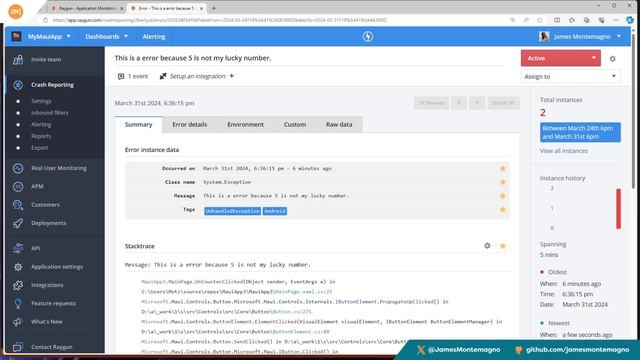The height and width of the screenshot is (360, 640).
Task: View site information lock icon
Action: click(45, 20)
